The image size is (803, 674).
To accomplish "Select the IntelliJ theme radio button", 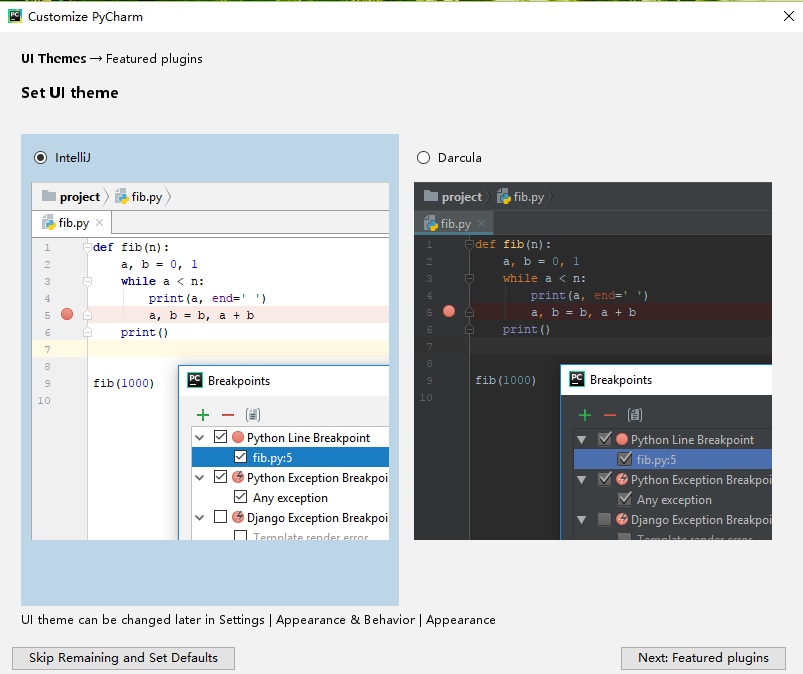I will coord(40,157).
